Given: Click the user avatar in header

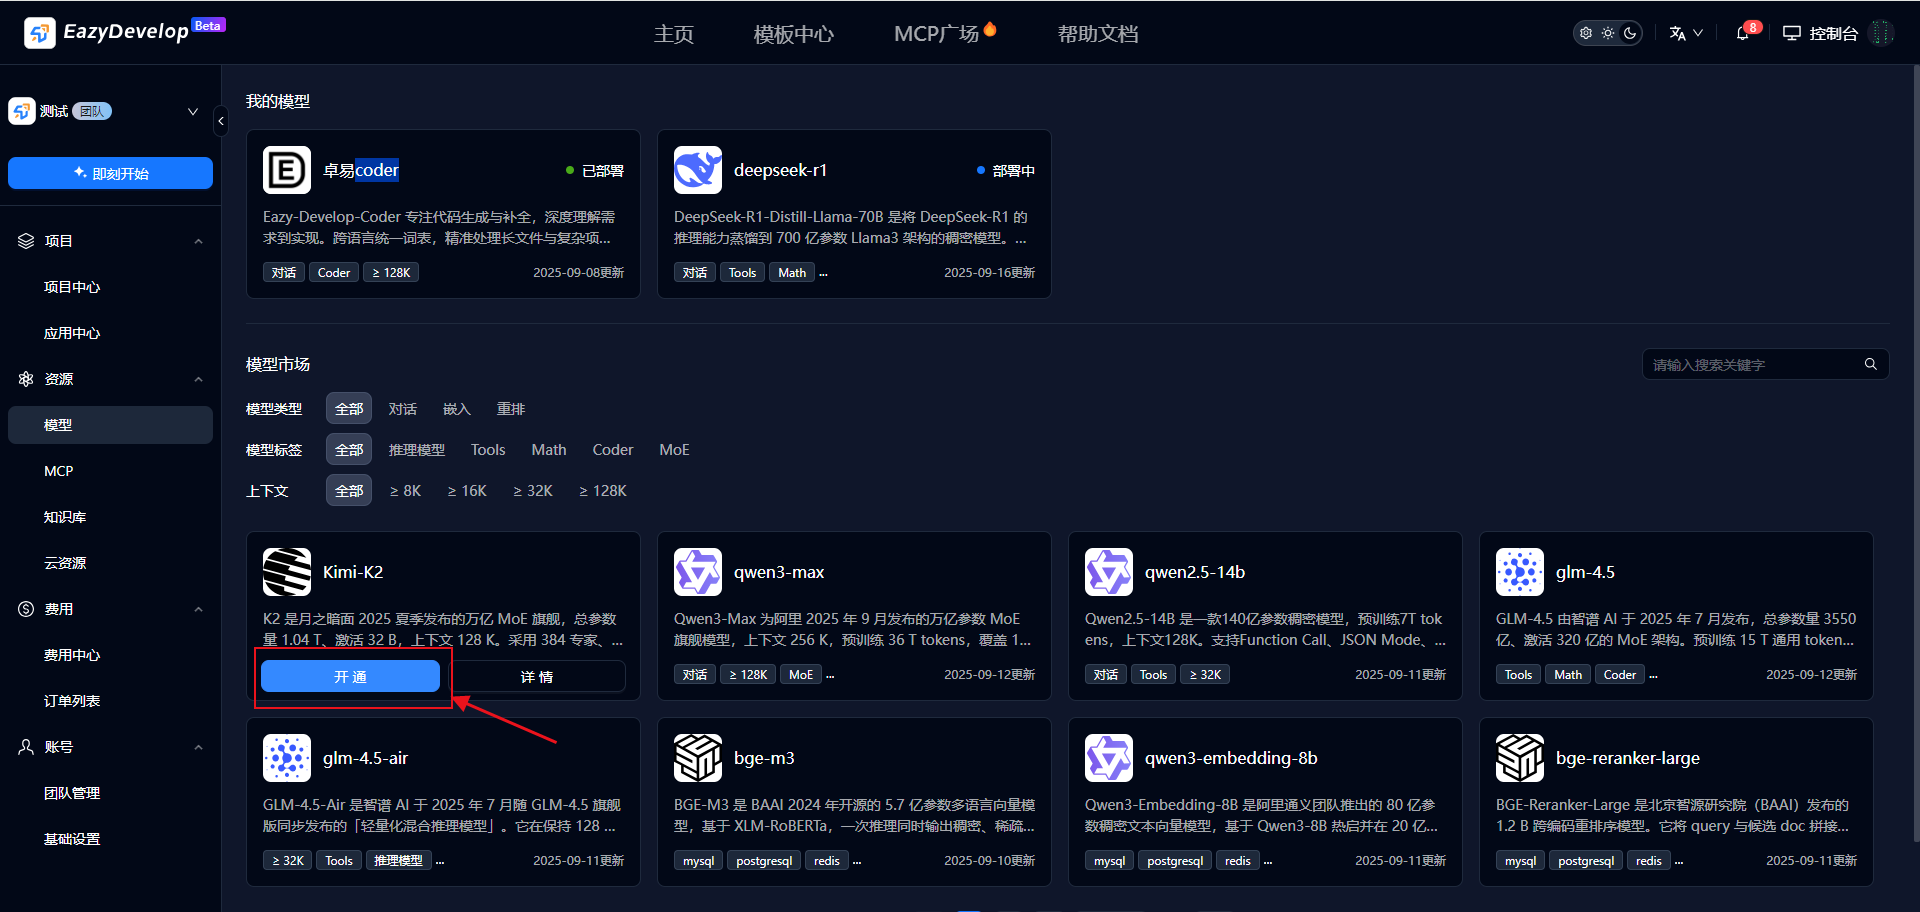Looking at the screenshot, I should (1881, 33).
